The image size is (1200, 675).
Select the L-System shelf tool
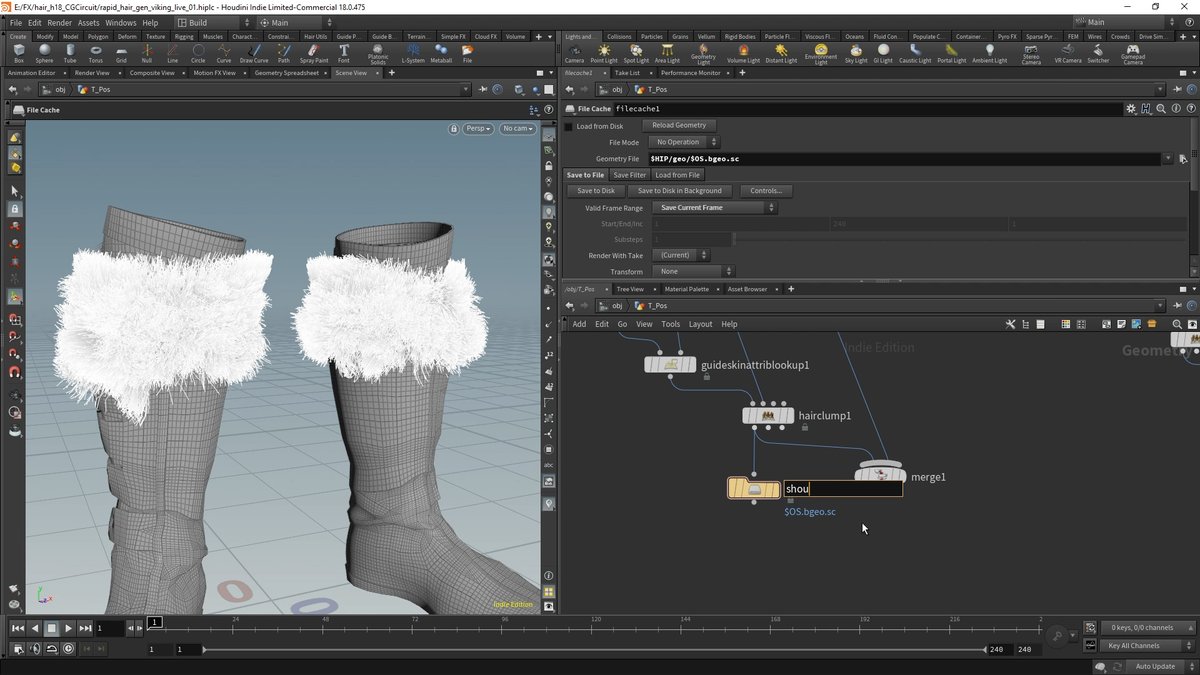[412, 52]
